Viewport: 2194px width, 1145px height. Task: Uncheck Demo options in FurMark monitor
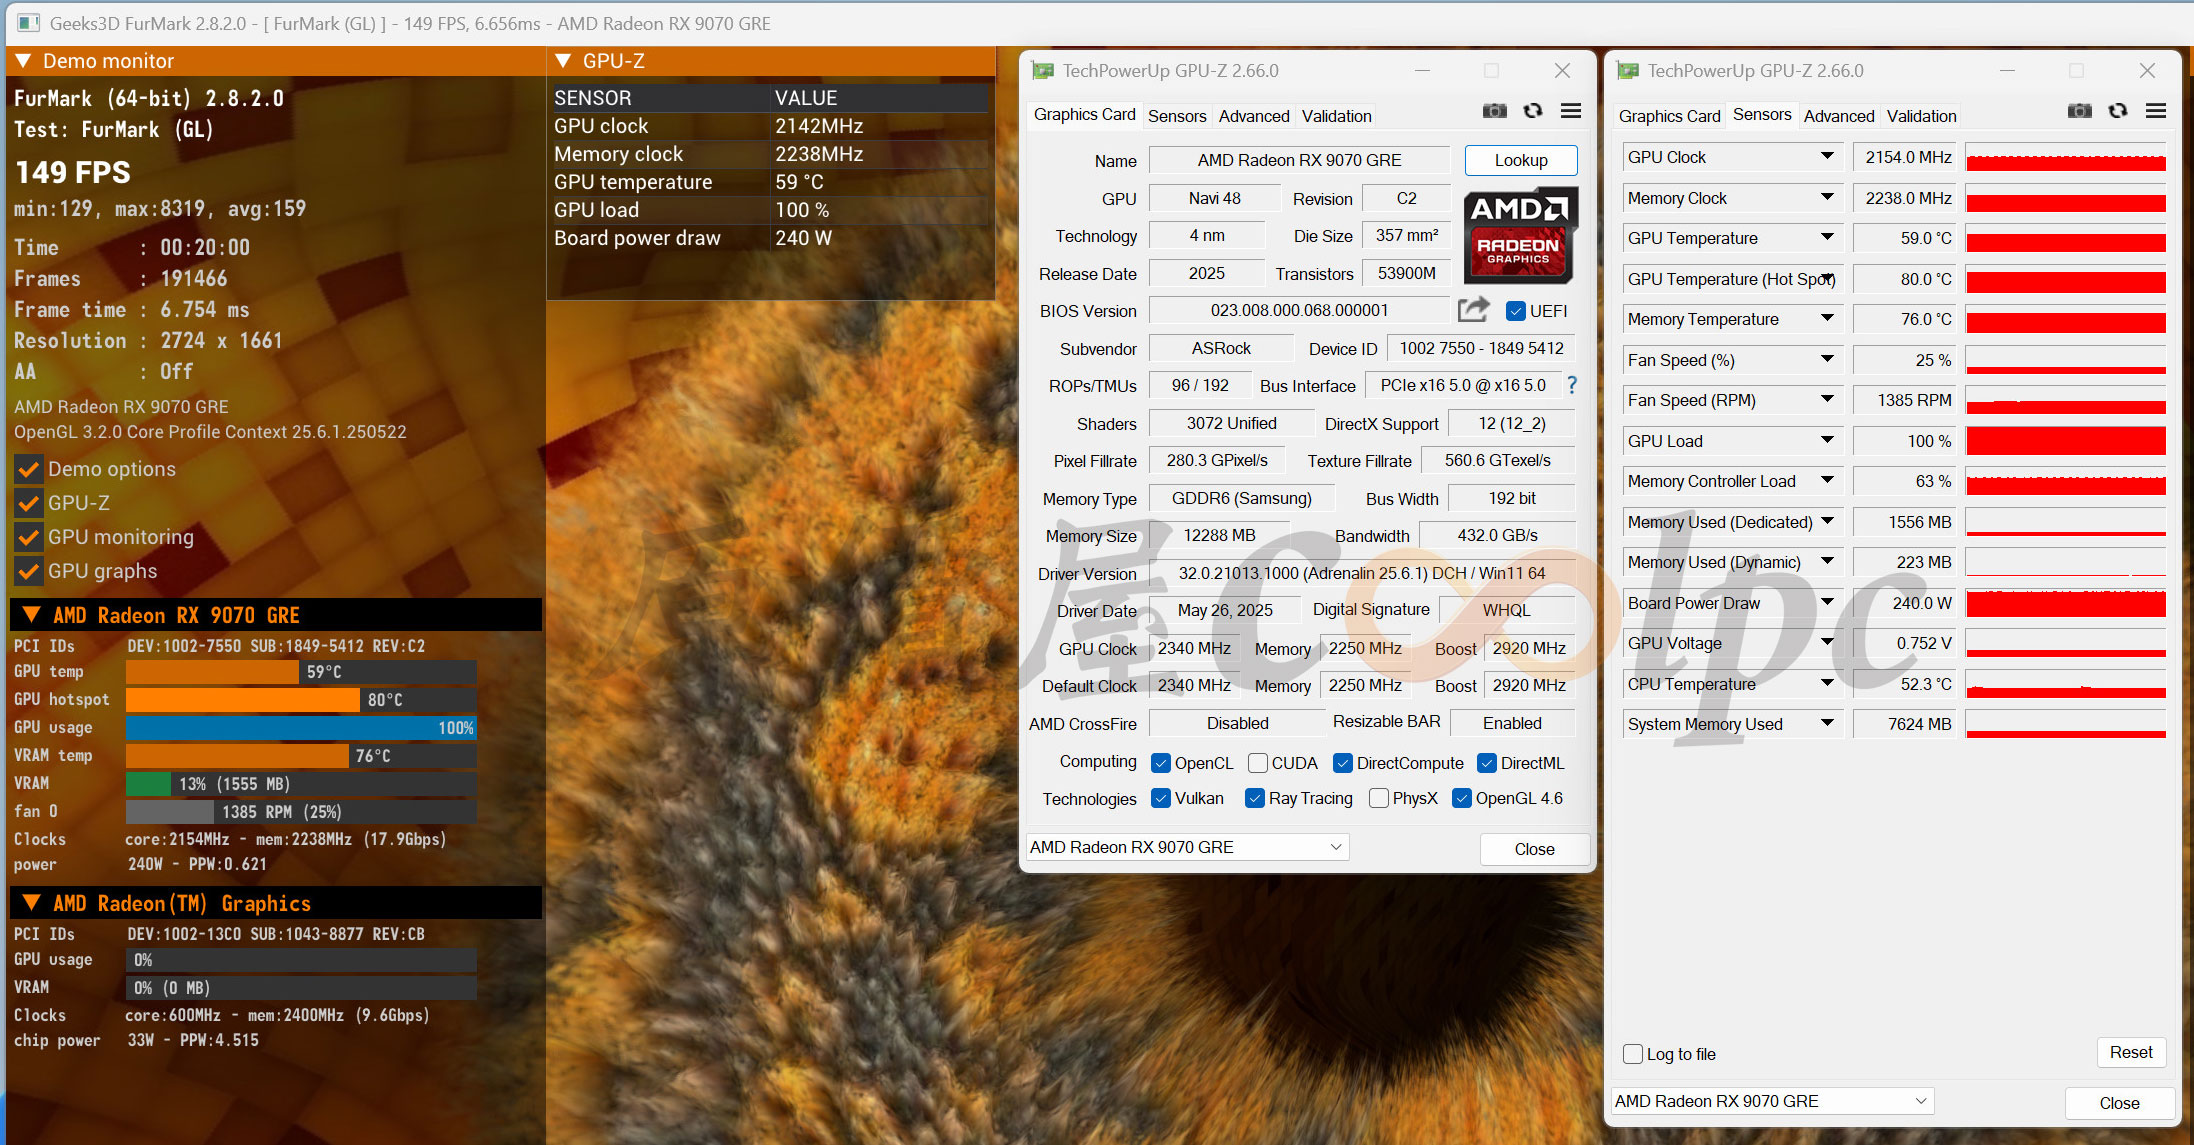click(29, 469)
